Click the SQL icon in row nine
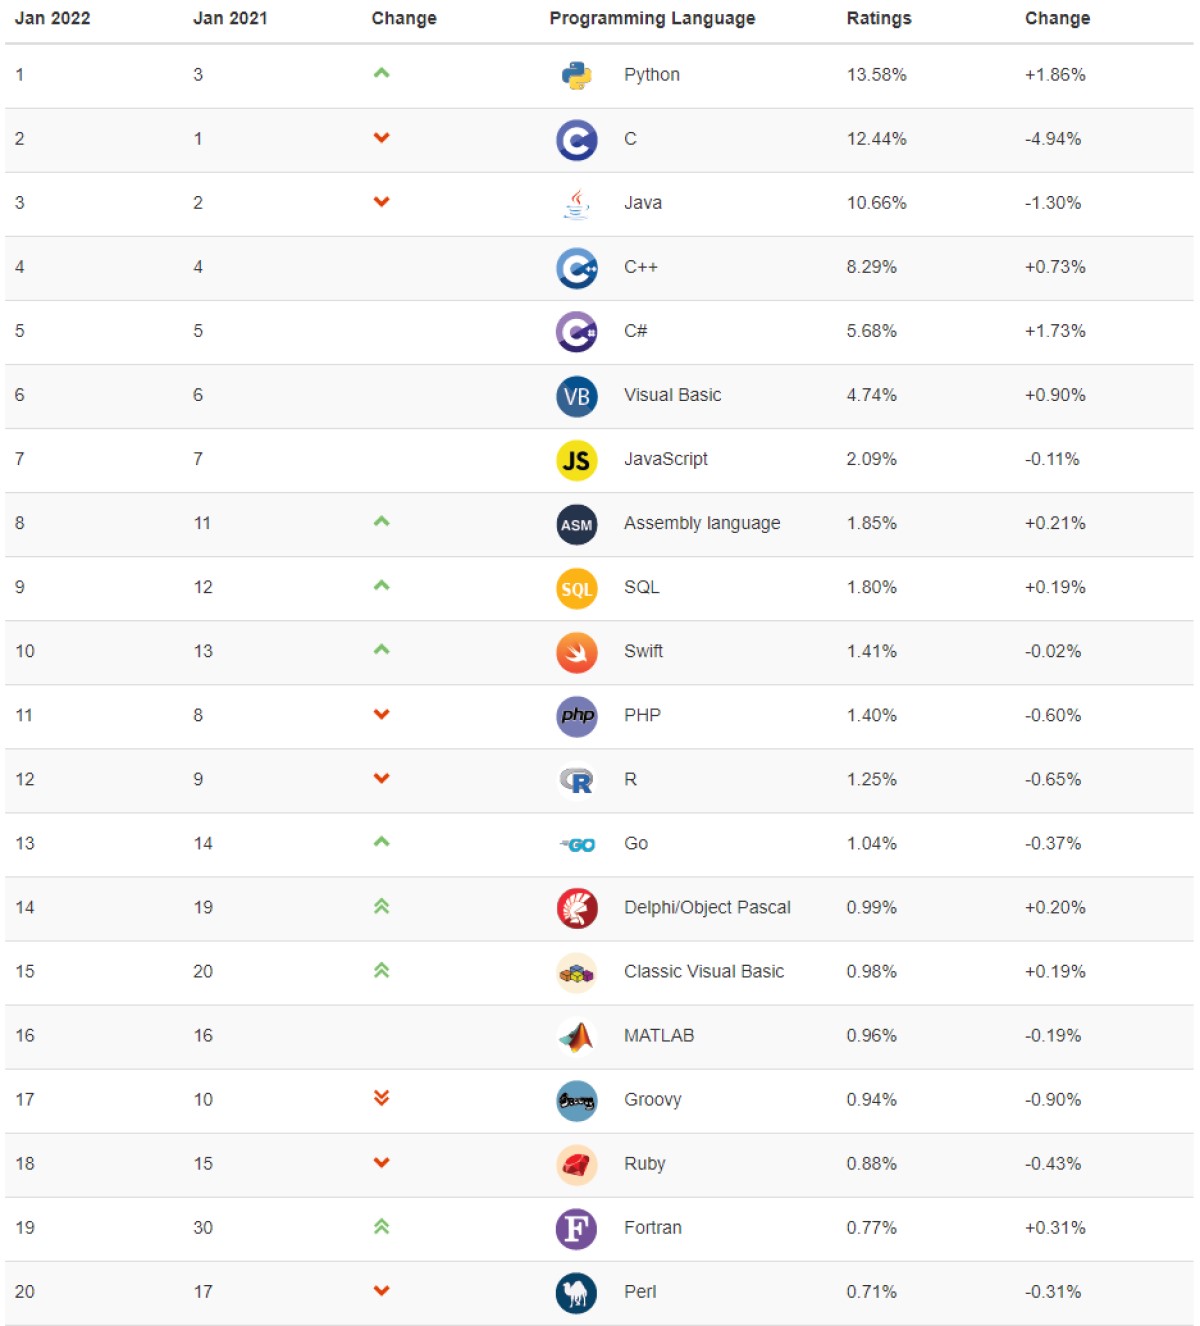 pyautogui.click(x=577, y=588)
